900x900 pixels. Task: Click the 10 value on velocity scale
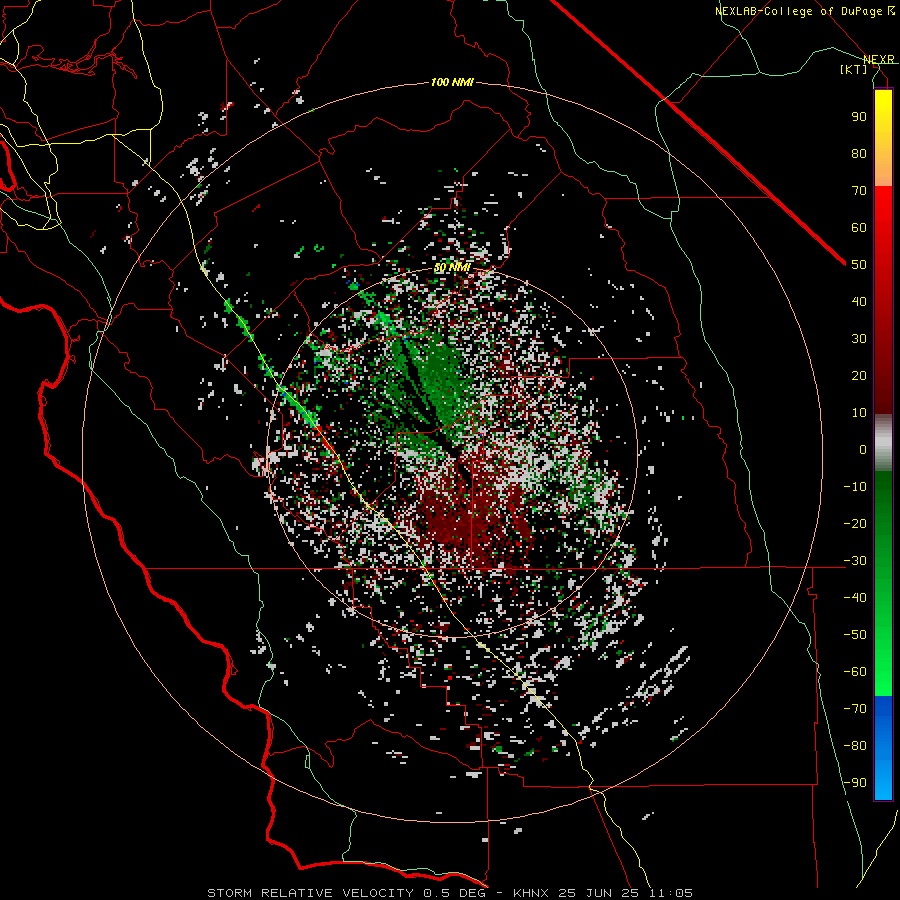[x=859, y=413]
